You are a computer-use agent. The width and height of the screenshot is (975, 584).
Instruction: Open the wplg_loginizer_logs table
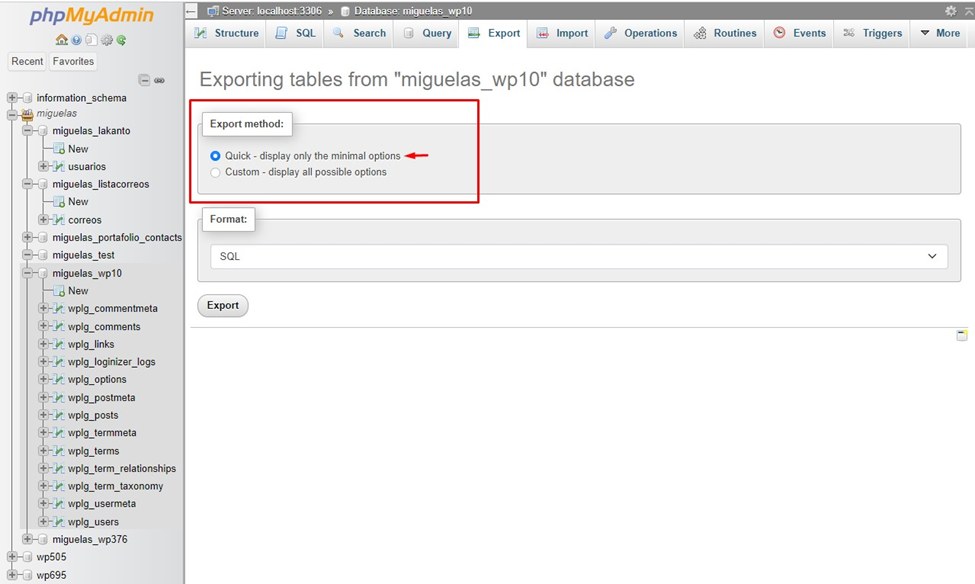pyautogui.click(x=111, y=362)
